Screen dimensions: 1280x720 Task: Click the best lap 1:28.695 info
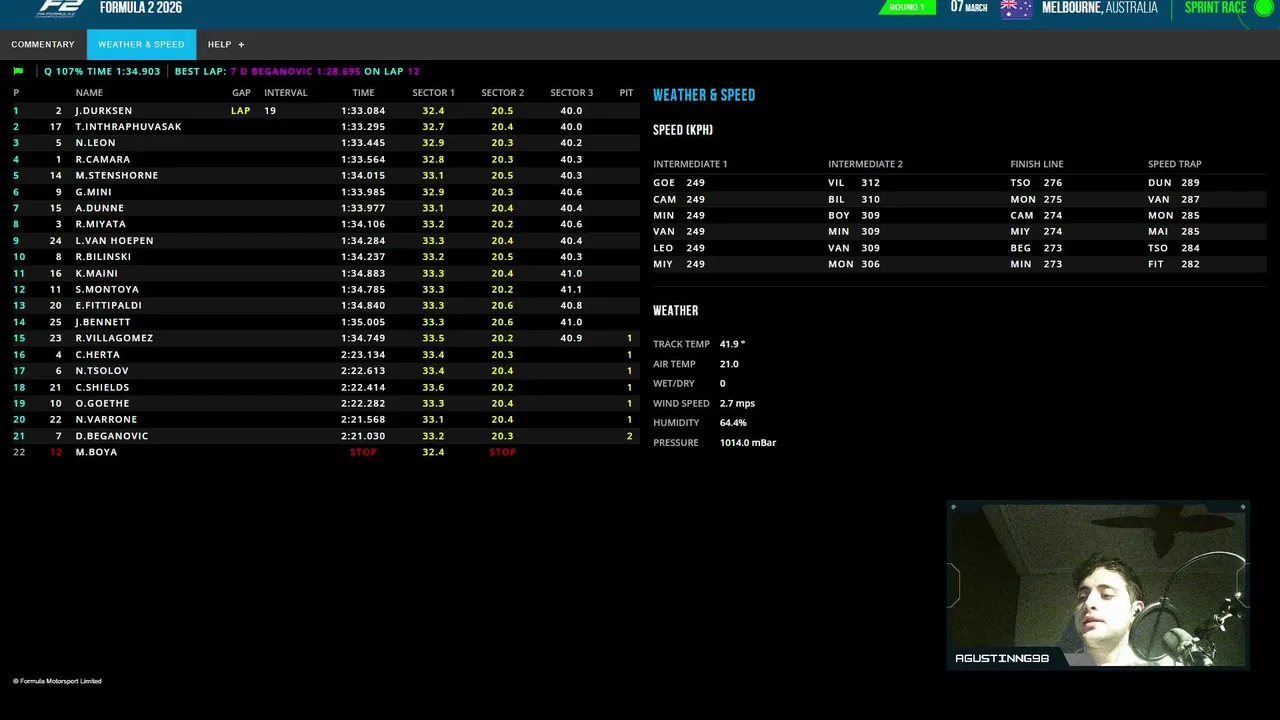click(297, 72)
